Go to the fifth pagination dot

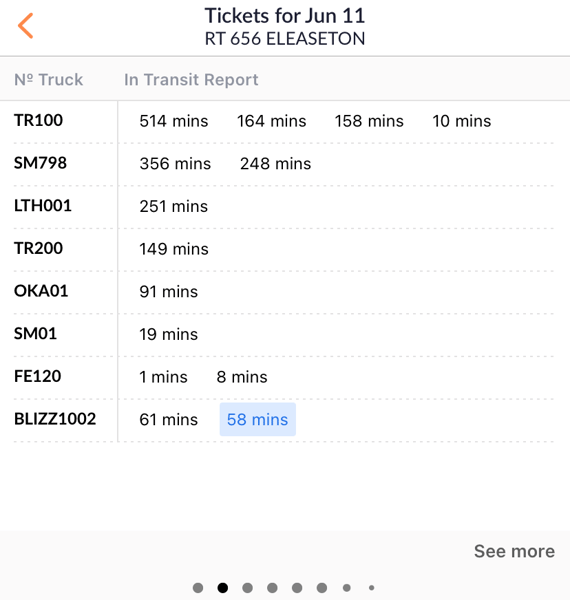point(297,588)
